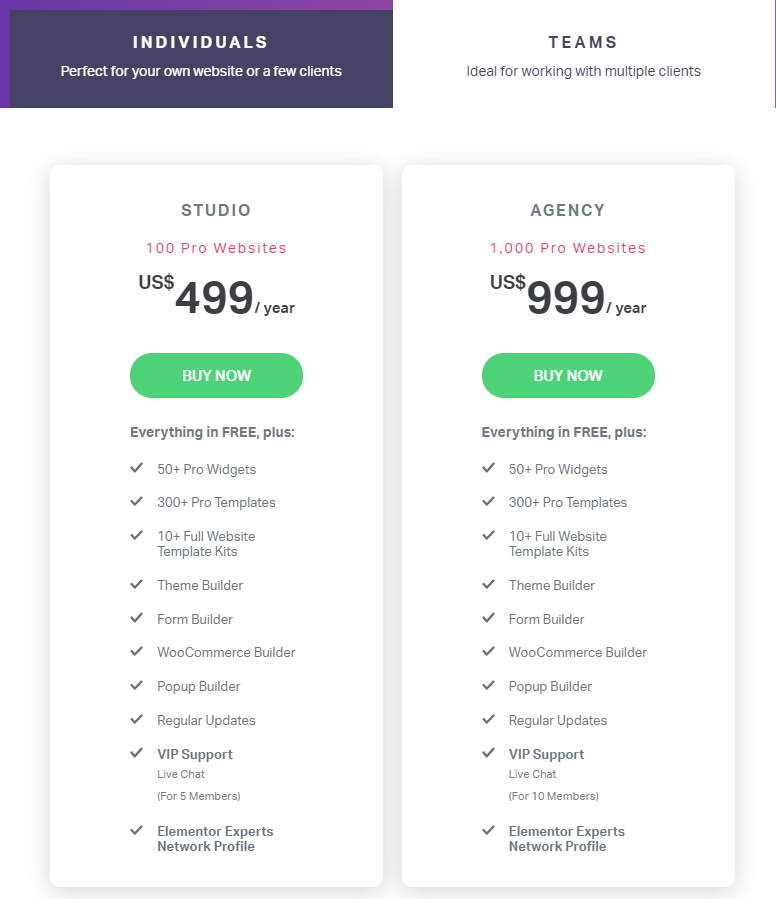This screenshot has width=776, height=899.
Task: Click checkmark next to Studio WooCommerce Builder
Action: pos(136,651)
